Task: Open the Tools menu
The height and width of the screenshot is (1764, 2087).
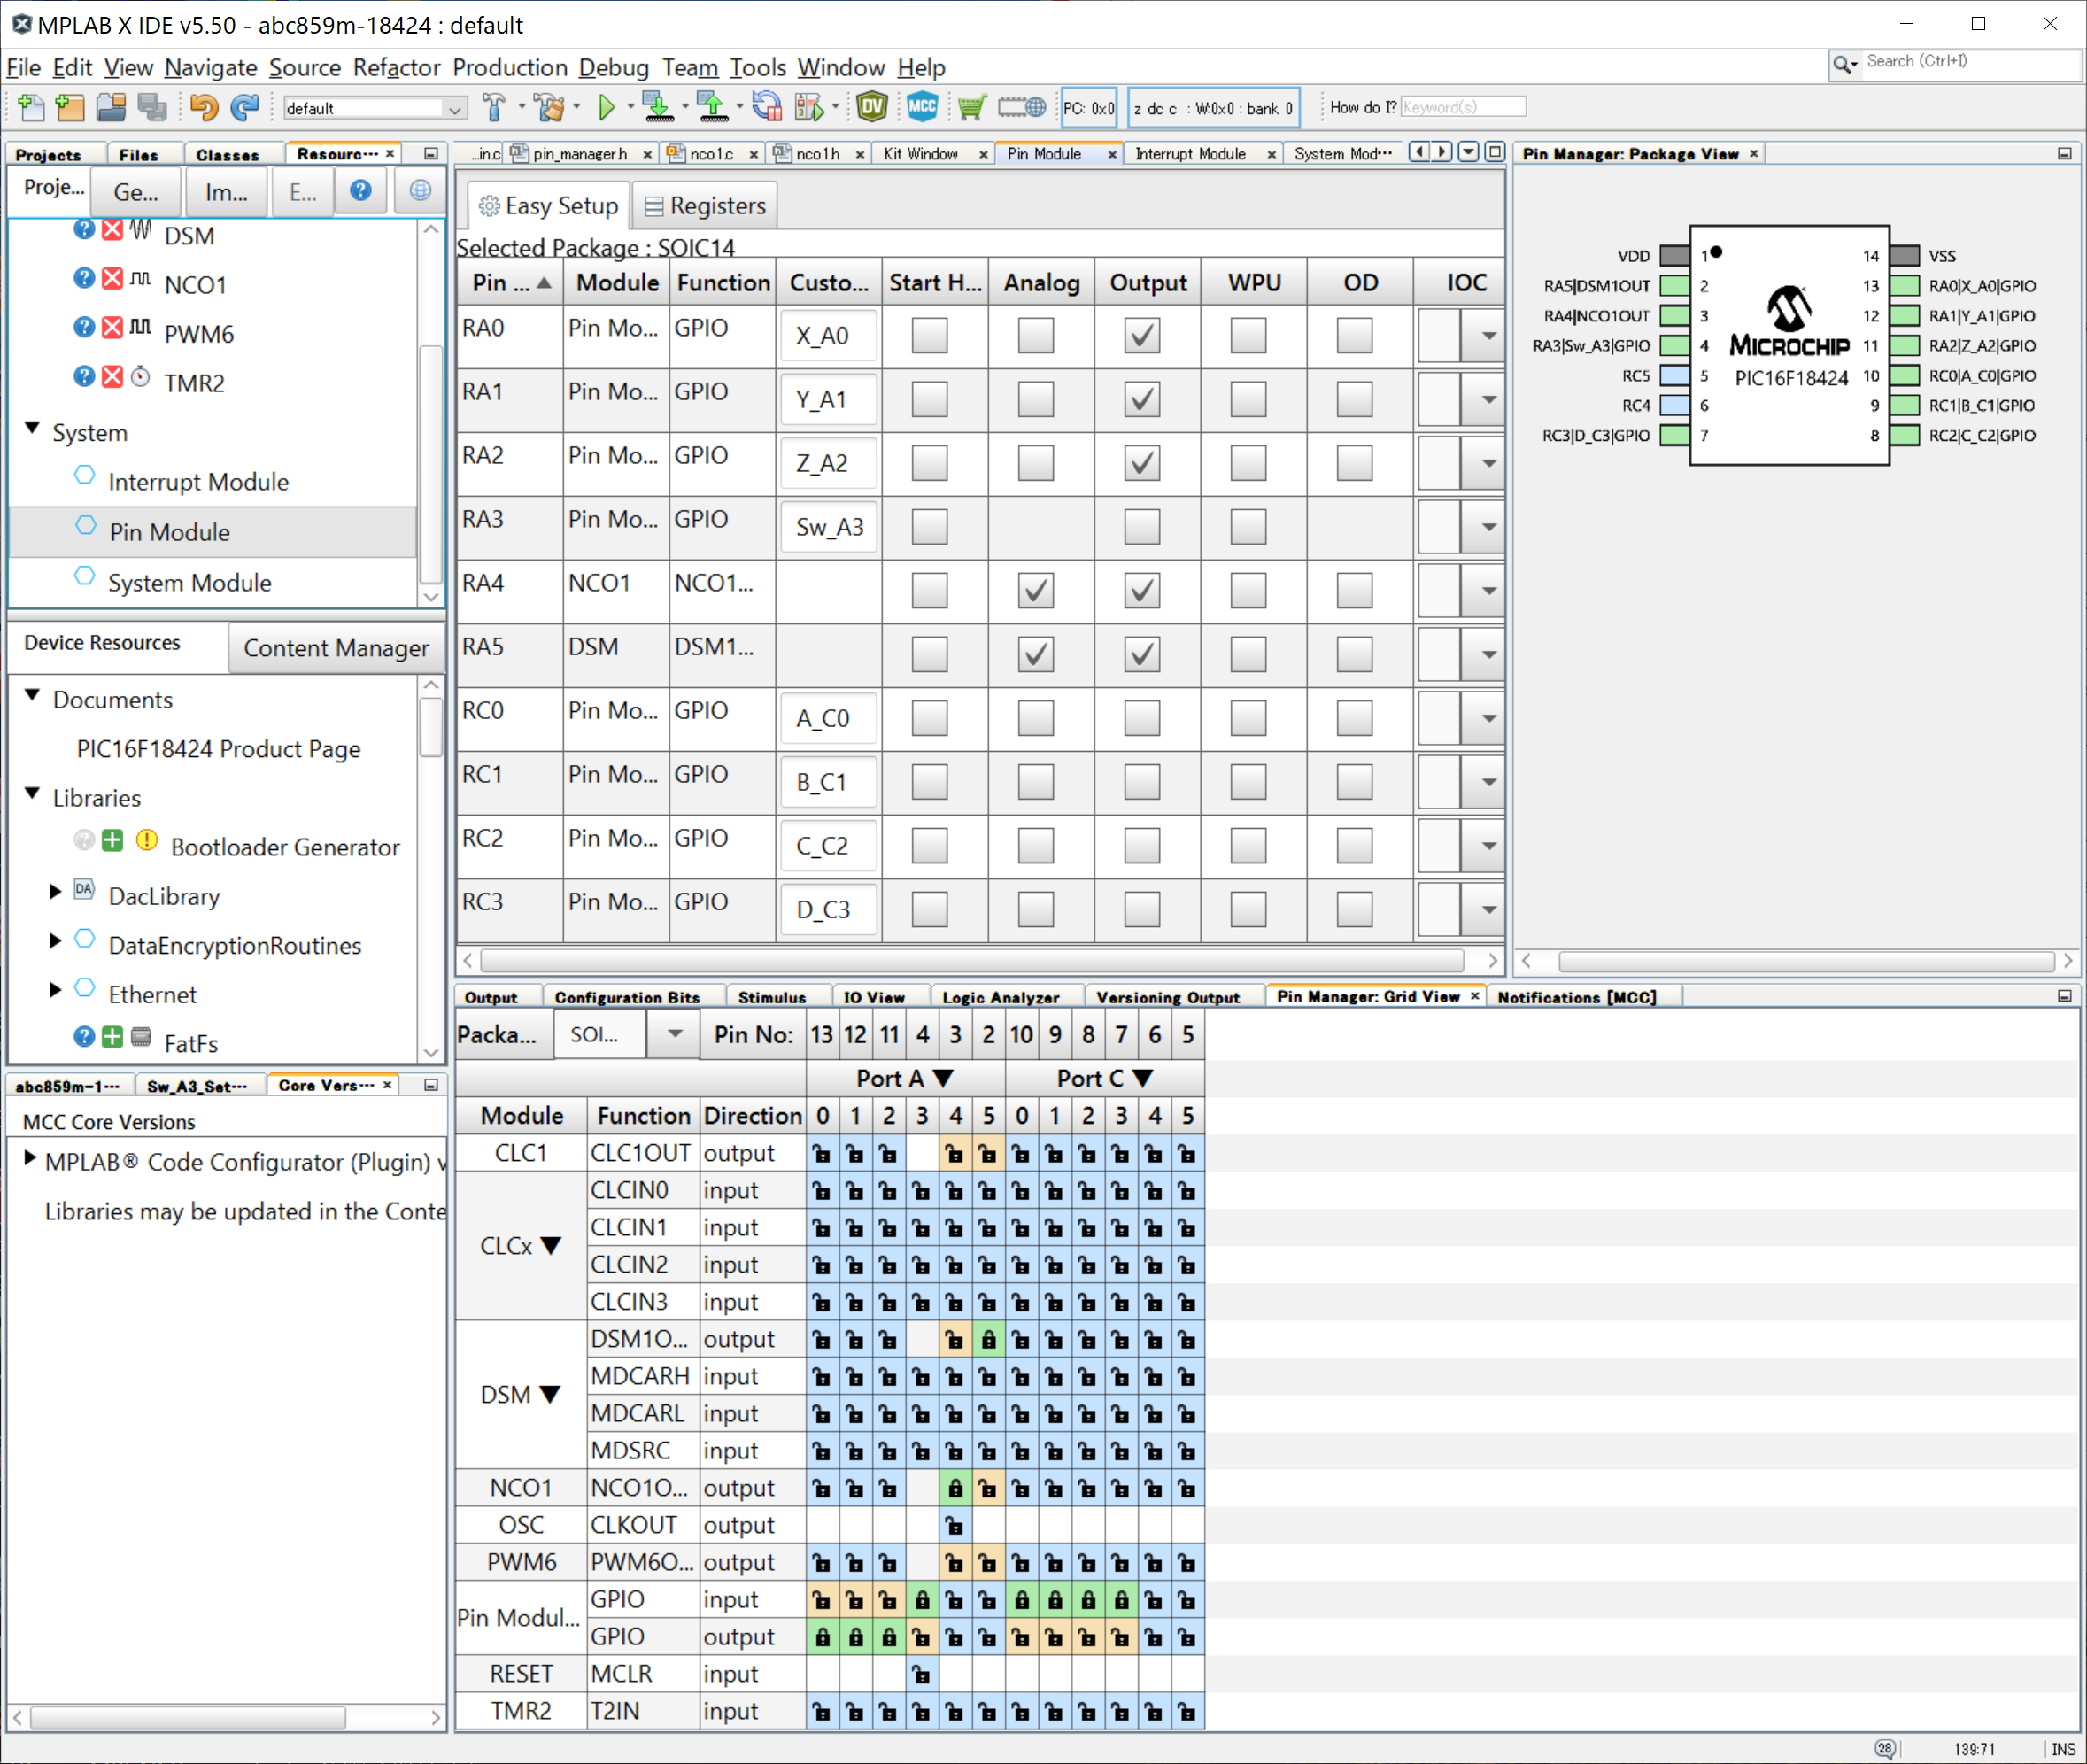Action: pos(758,67)
